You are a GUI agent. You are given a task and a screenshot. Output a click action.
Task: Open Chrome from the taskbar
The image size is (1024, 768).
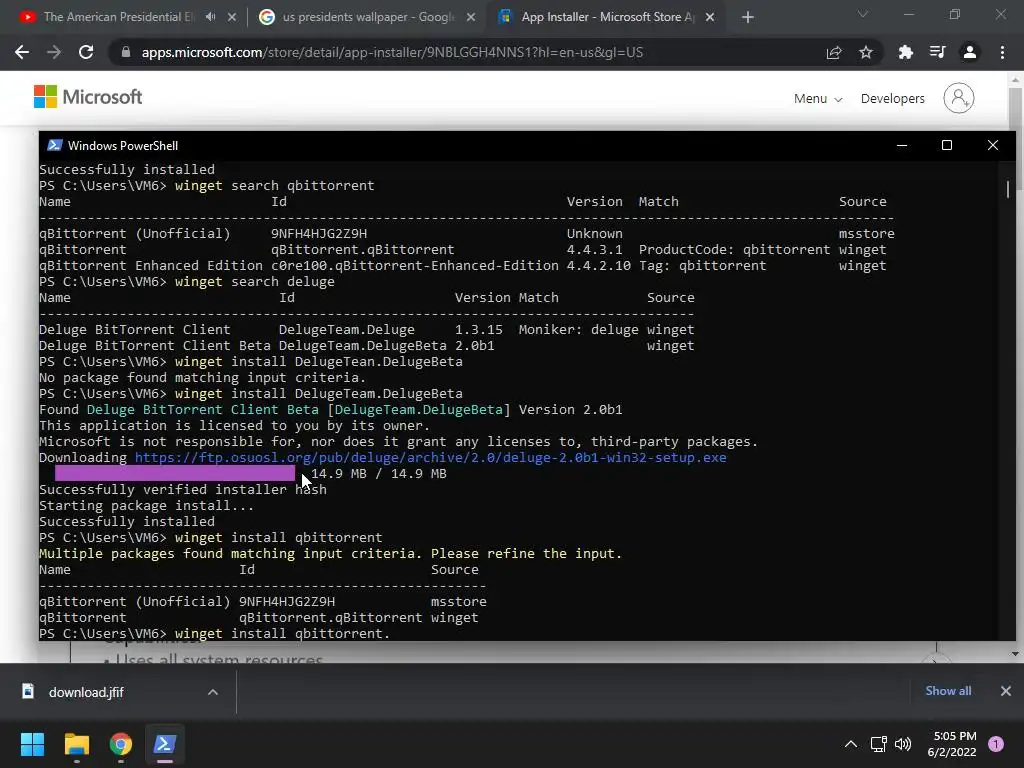(121, 744)
